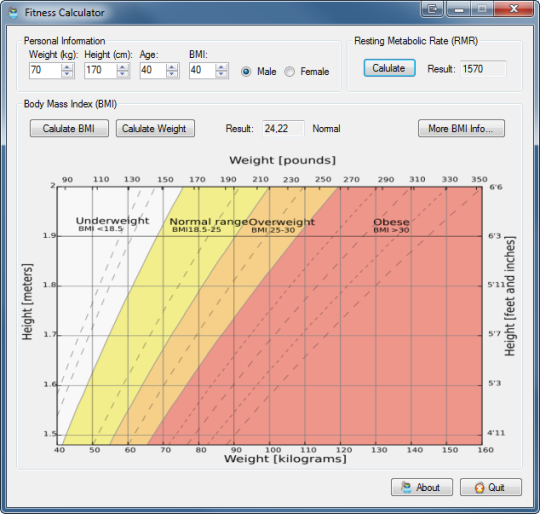Increase Weight with the up spinner arrow

pyautogui.click(x=68, y=67)
